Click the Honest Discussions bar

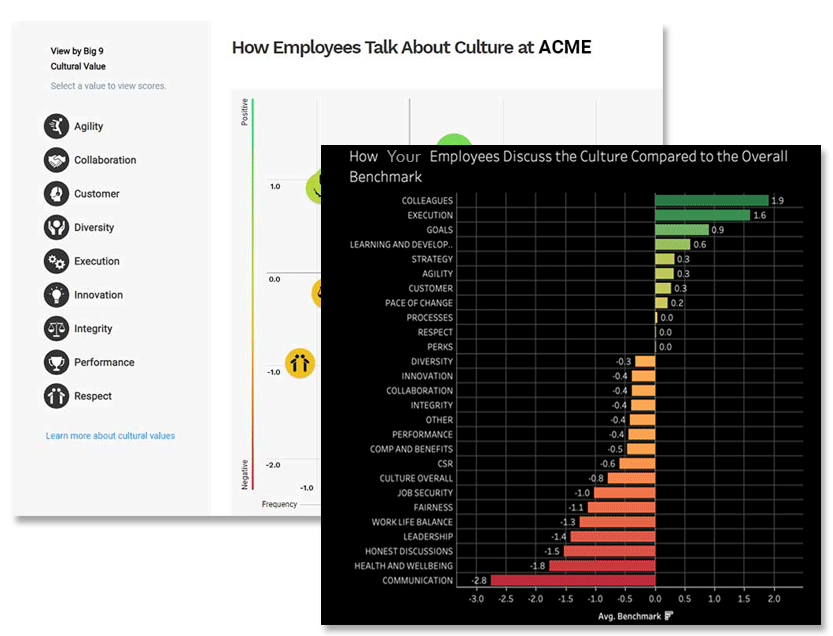(x=610, y=551)
